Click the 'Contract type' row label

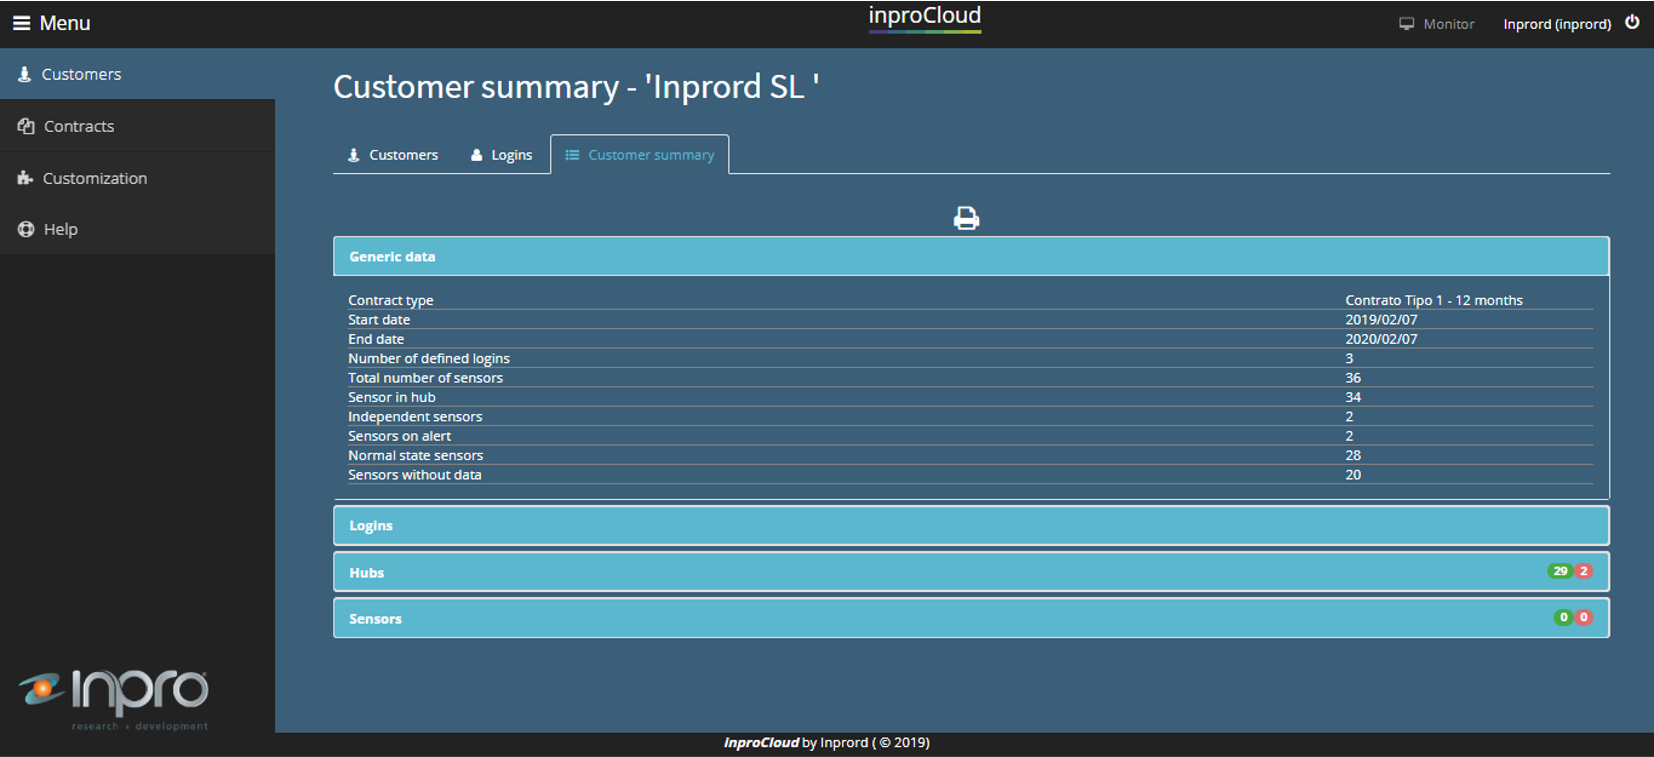[391, 300]
